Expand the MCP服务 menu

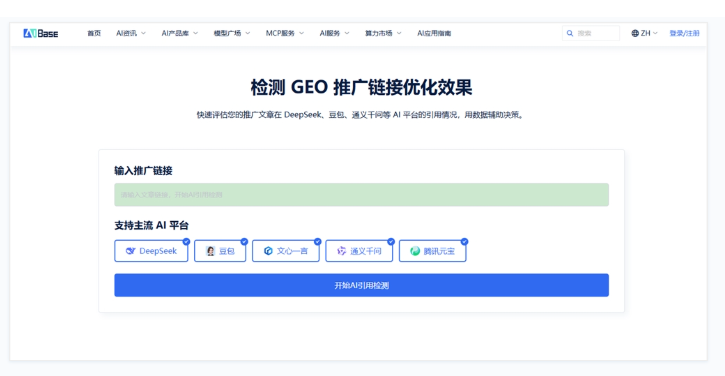(285, 33)
